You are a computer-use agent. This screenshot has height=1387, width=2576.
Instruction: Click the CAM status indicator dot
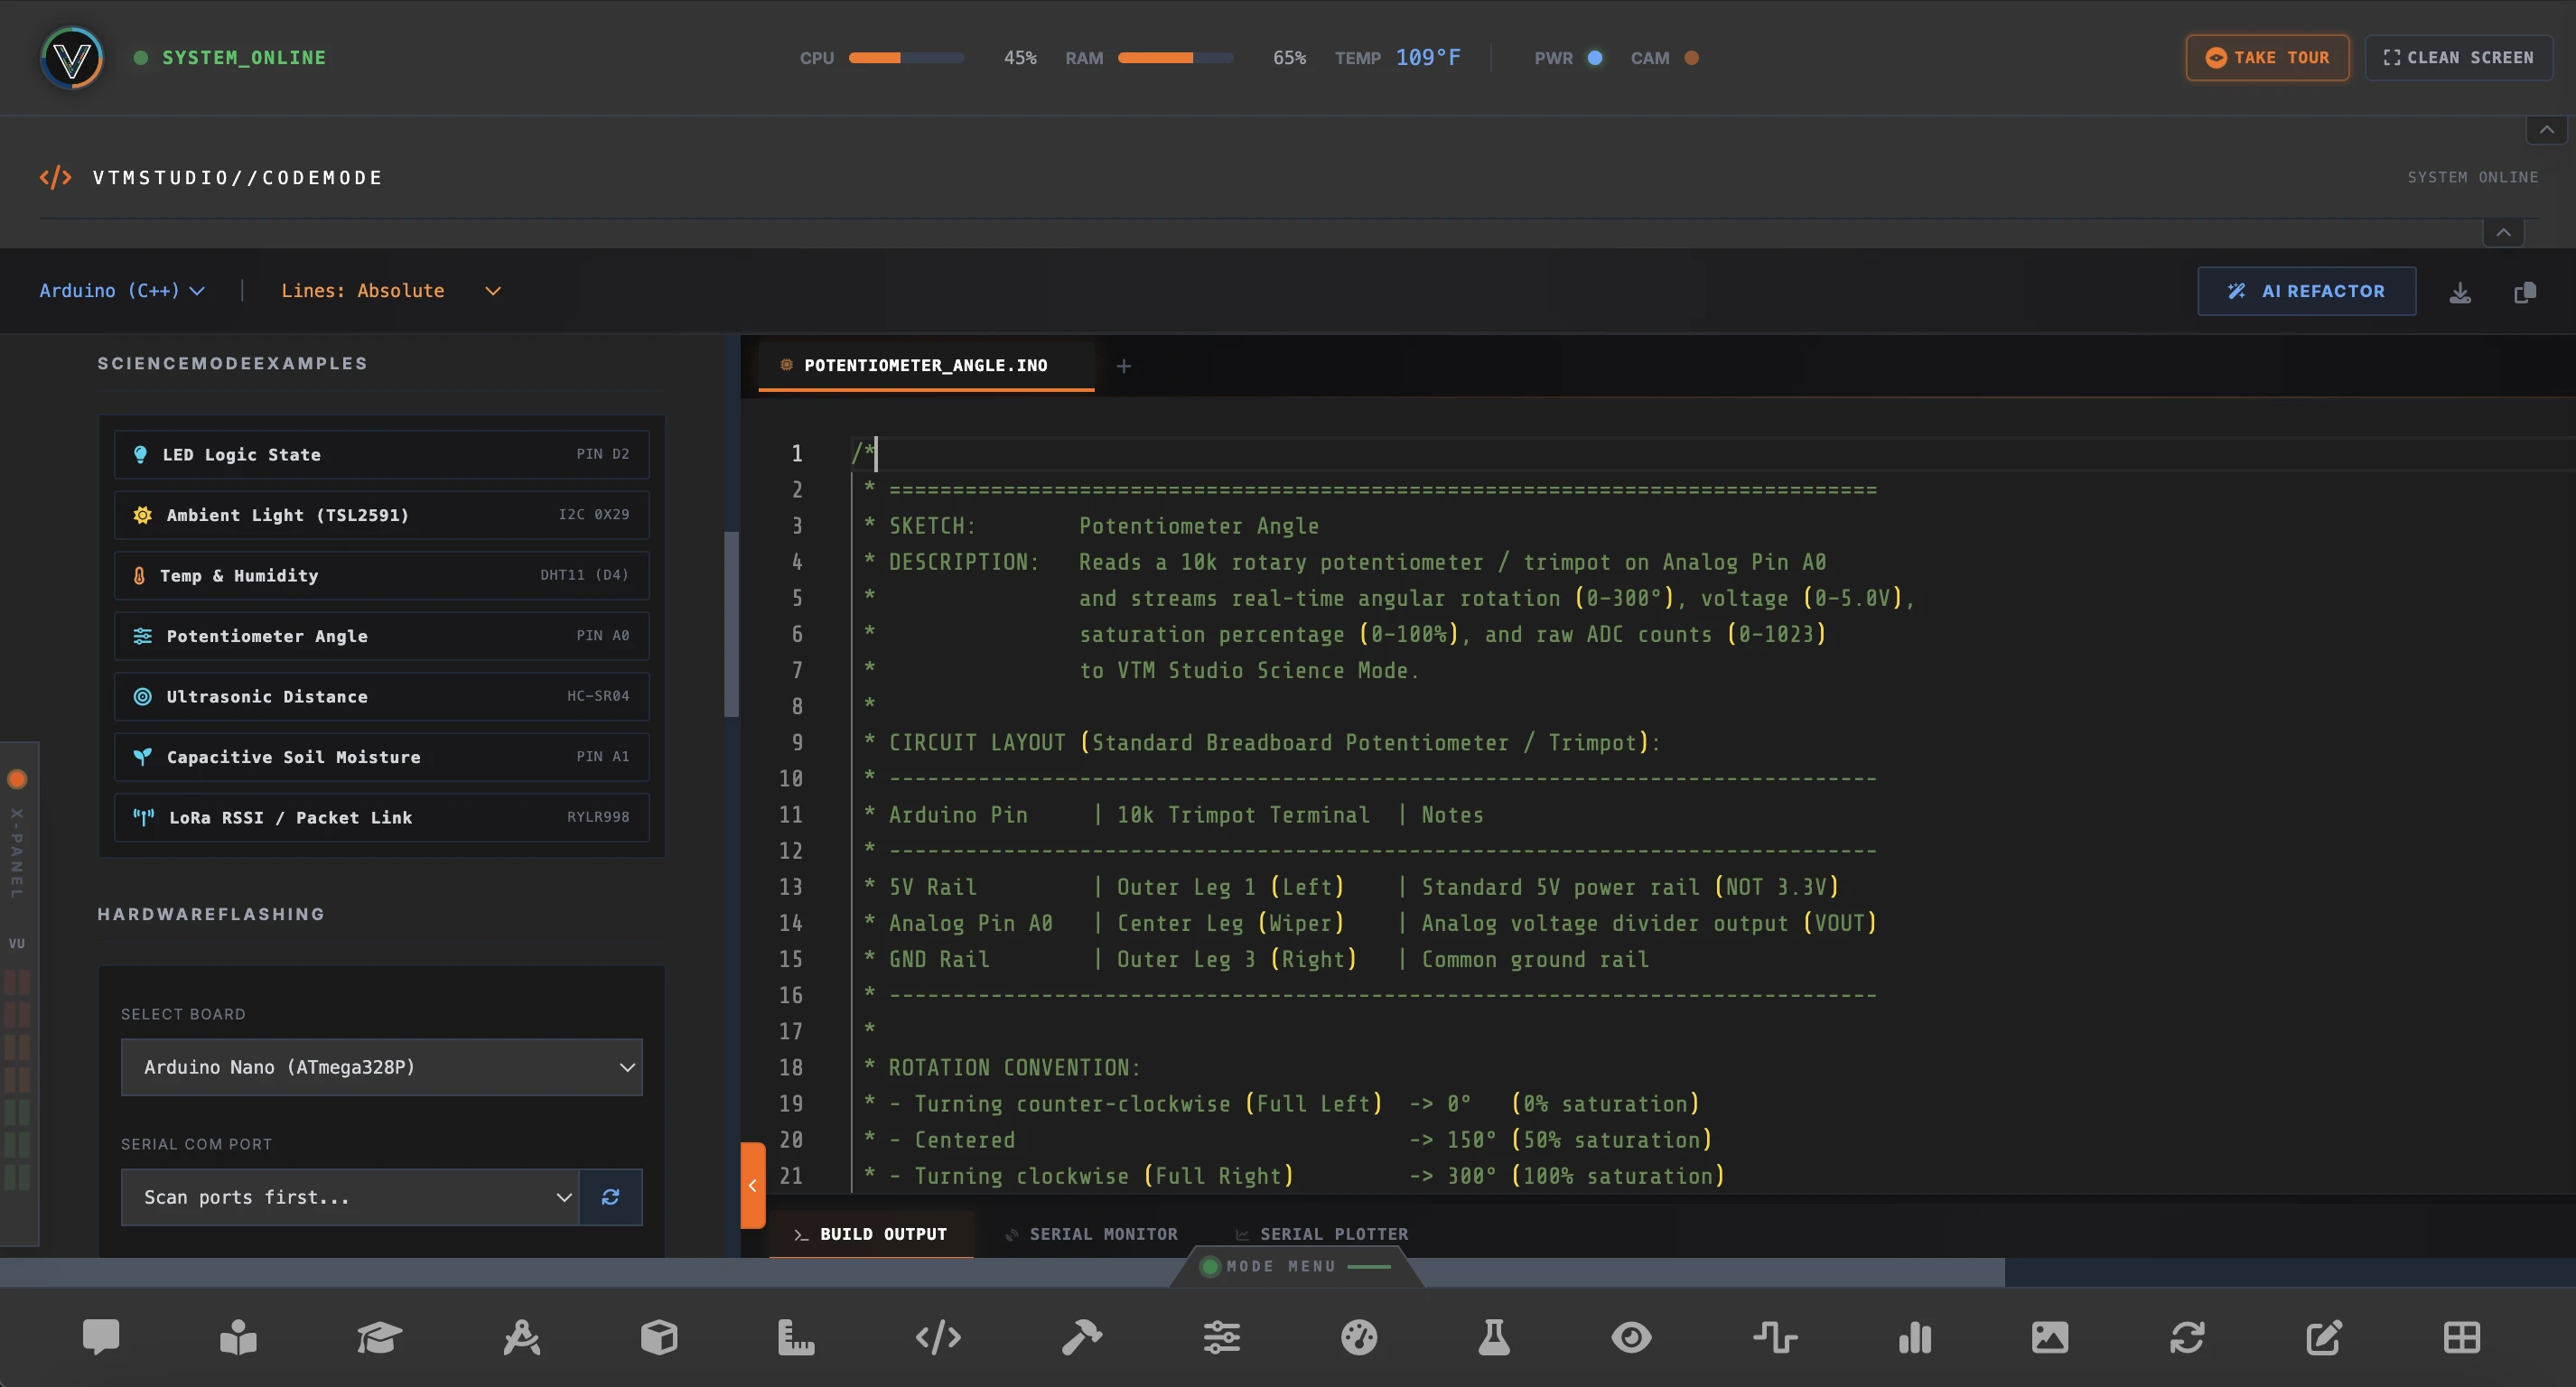(1691, 58)
